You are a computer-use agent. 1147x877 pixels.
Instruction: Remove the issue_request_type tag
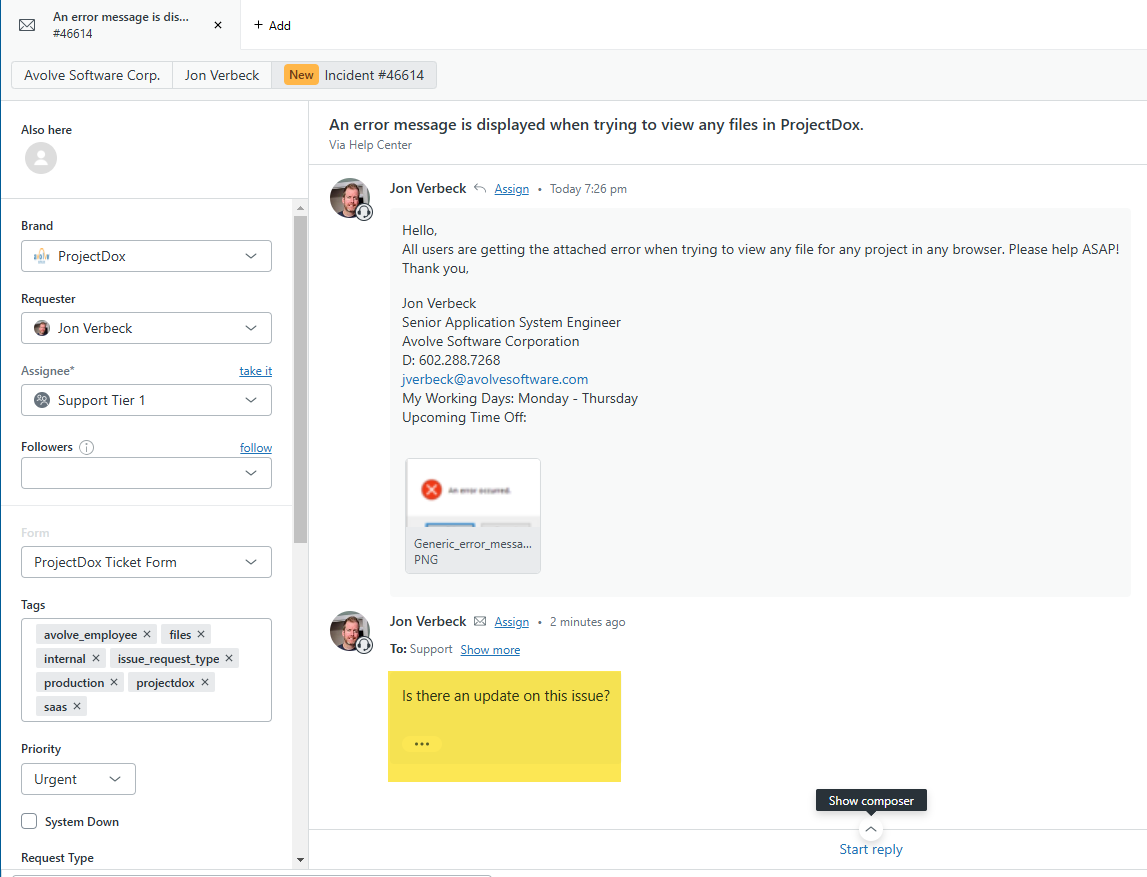click(x=229, y=658)
